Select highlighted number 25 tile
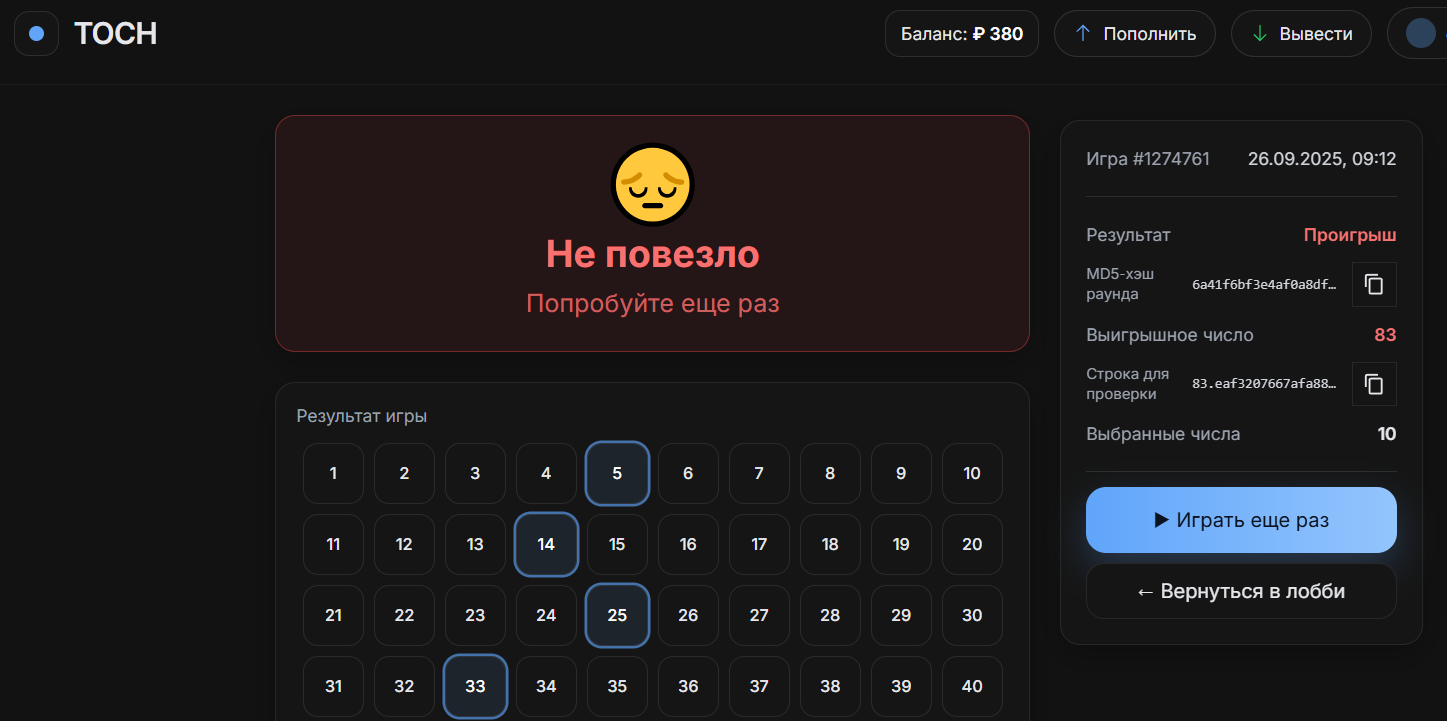The image size is (1447, 721). (x=617, y=616)
